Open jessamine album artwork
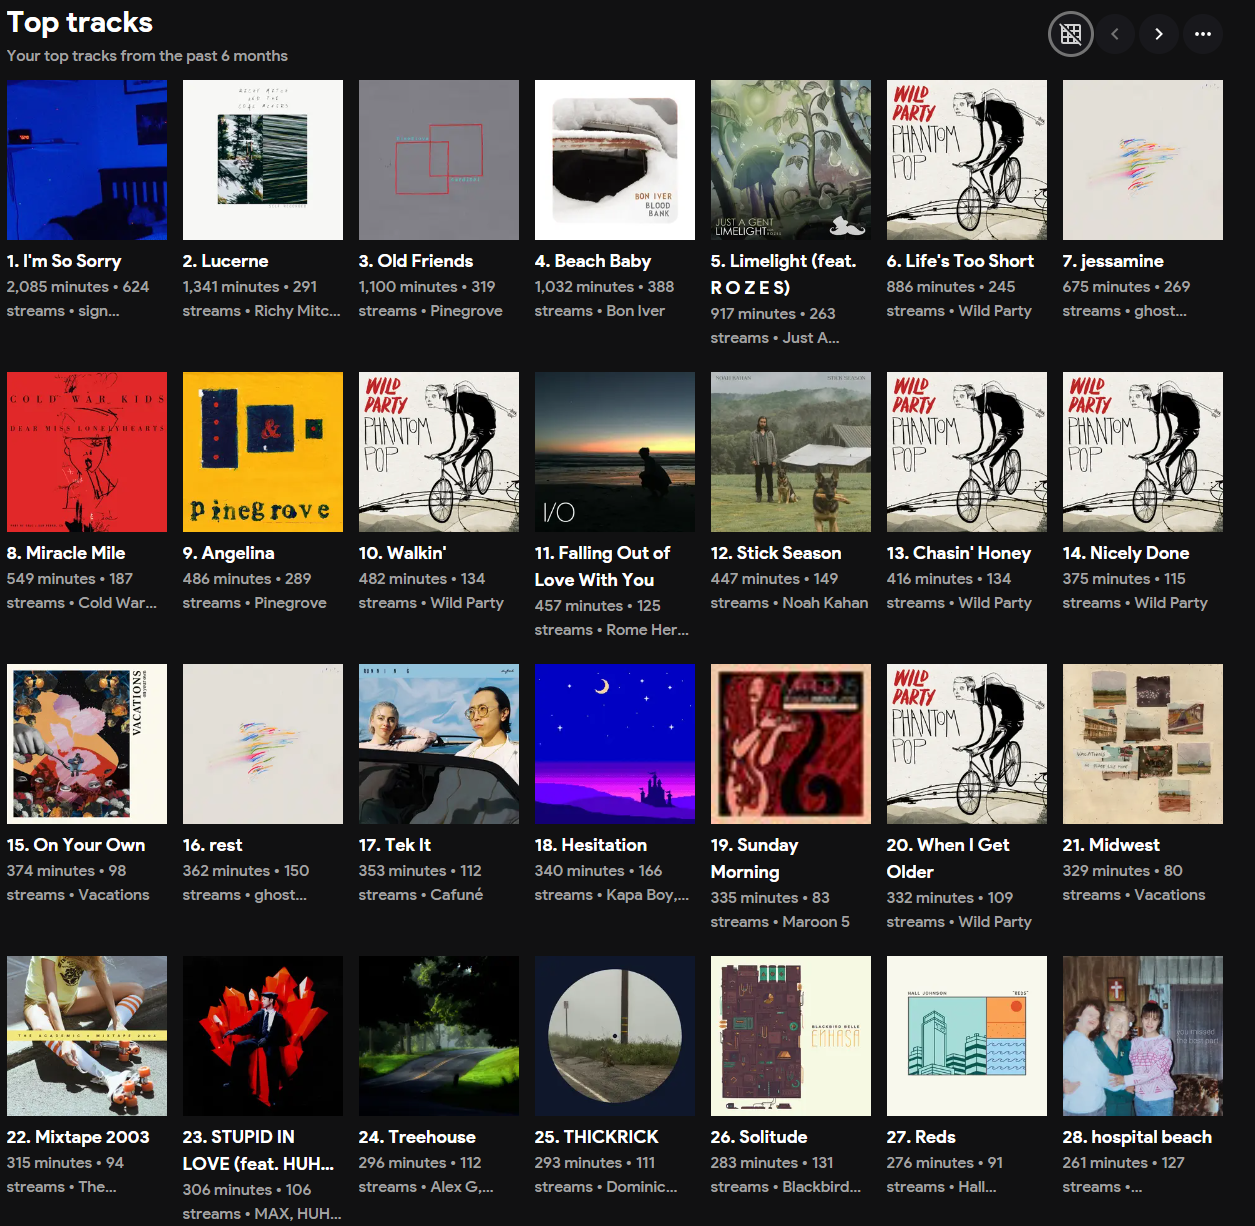The width and height of the screenshot is (1255, 1226). point(1143,160)
